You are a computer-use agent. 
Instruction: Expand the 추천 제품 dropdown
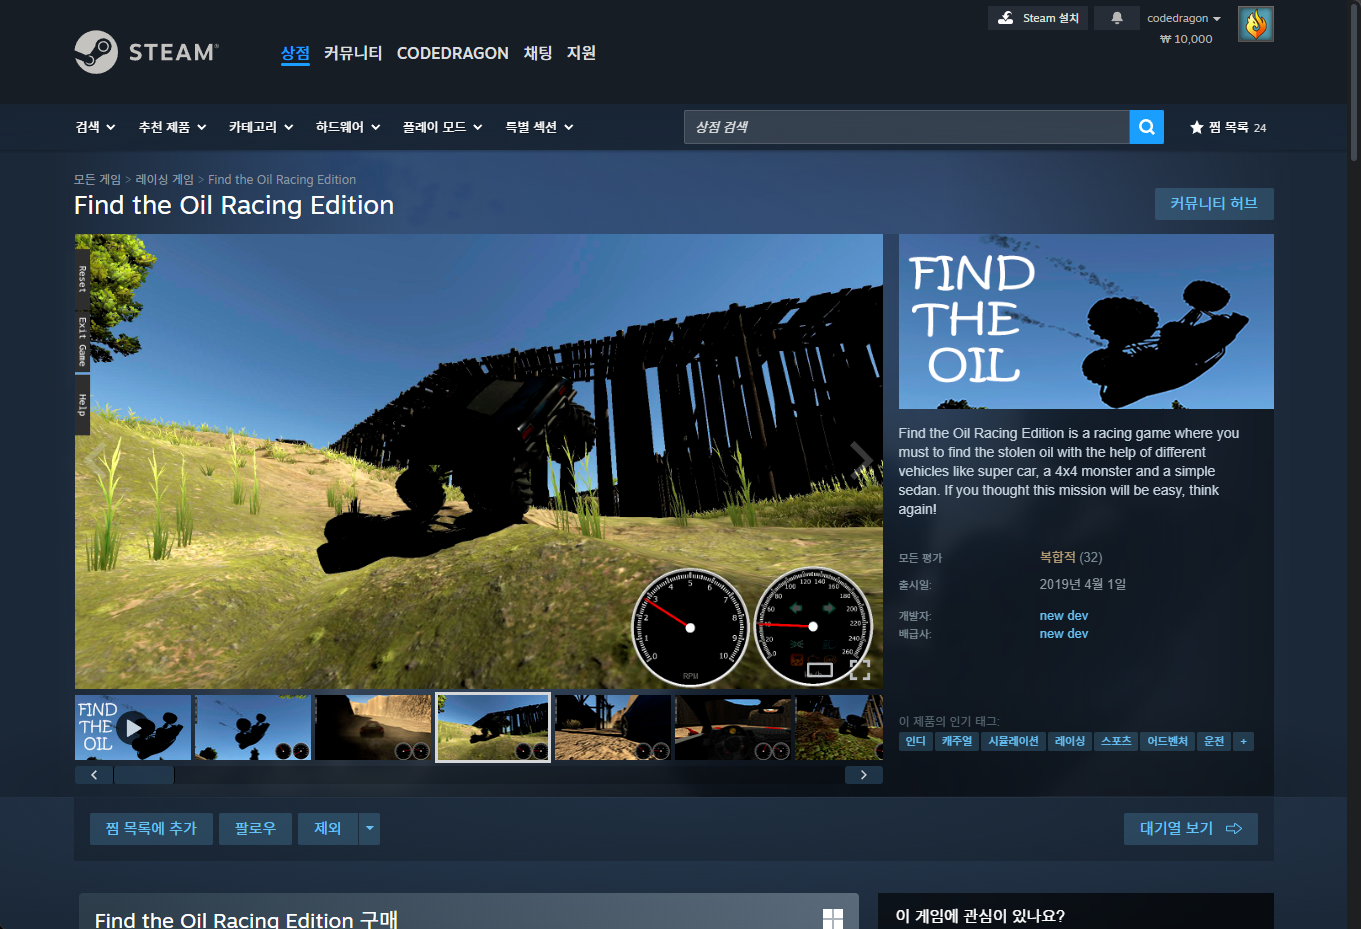(172, 127)
